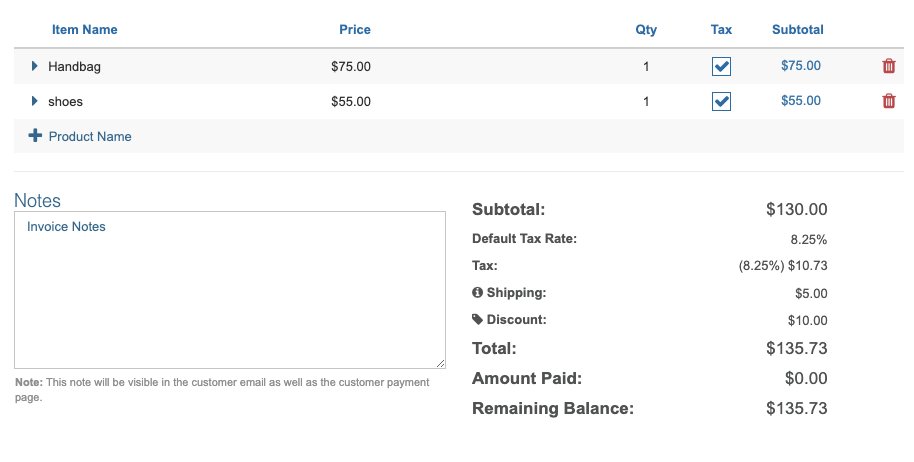Viewport: 914px width, 462px height.
Task: Click the Shipping info icon
Action: (x=478, y=293)
